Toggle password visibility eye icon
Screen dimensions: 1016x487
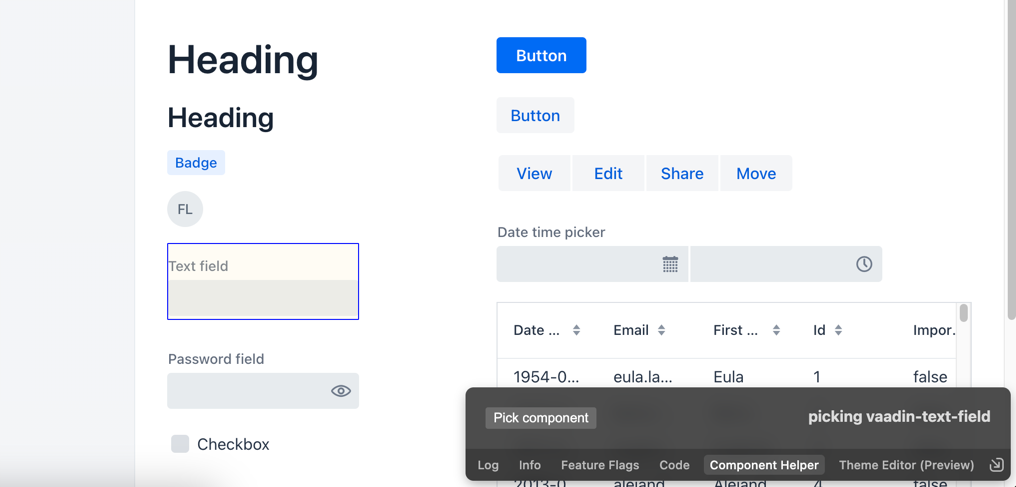pos(341,391)
